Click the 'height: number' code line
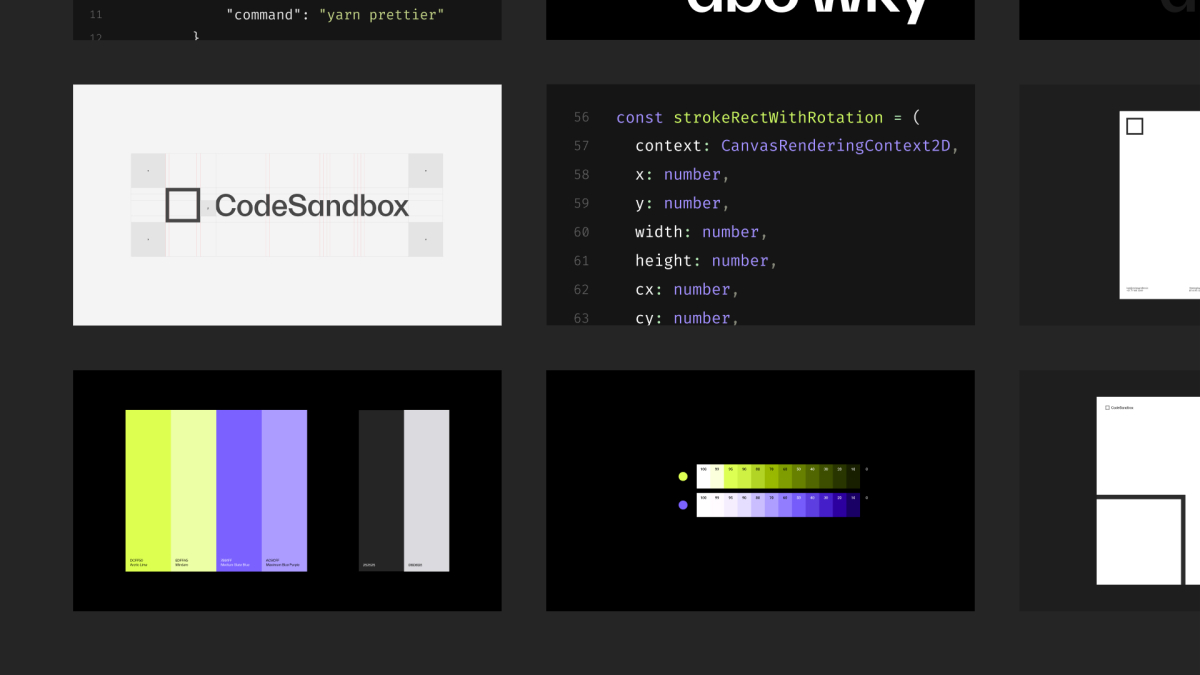 (x=706, y=261)
